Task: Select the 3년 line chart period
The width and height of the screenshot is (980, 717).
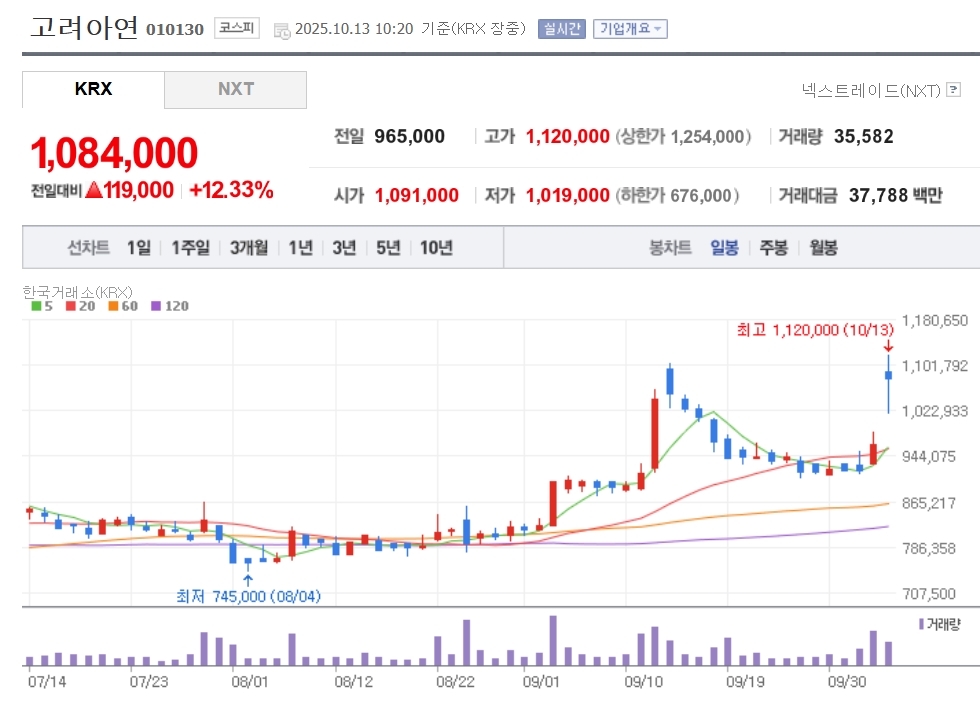Action: (344, 248)
